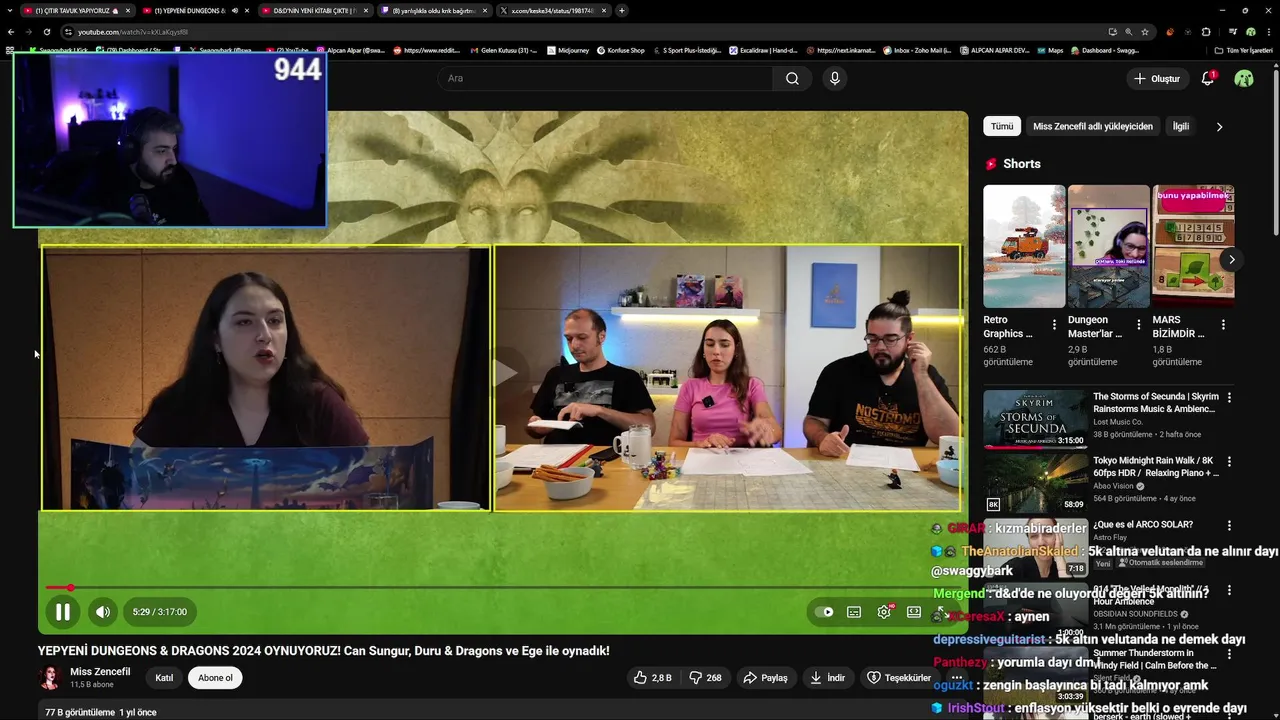Click the YouTube search magnifier button
The image size is (1280, 720).
coord(792,79)
